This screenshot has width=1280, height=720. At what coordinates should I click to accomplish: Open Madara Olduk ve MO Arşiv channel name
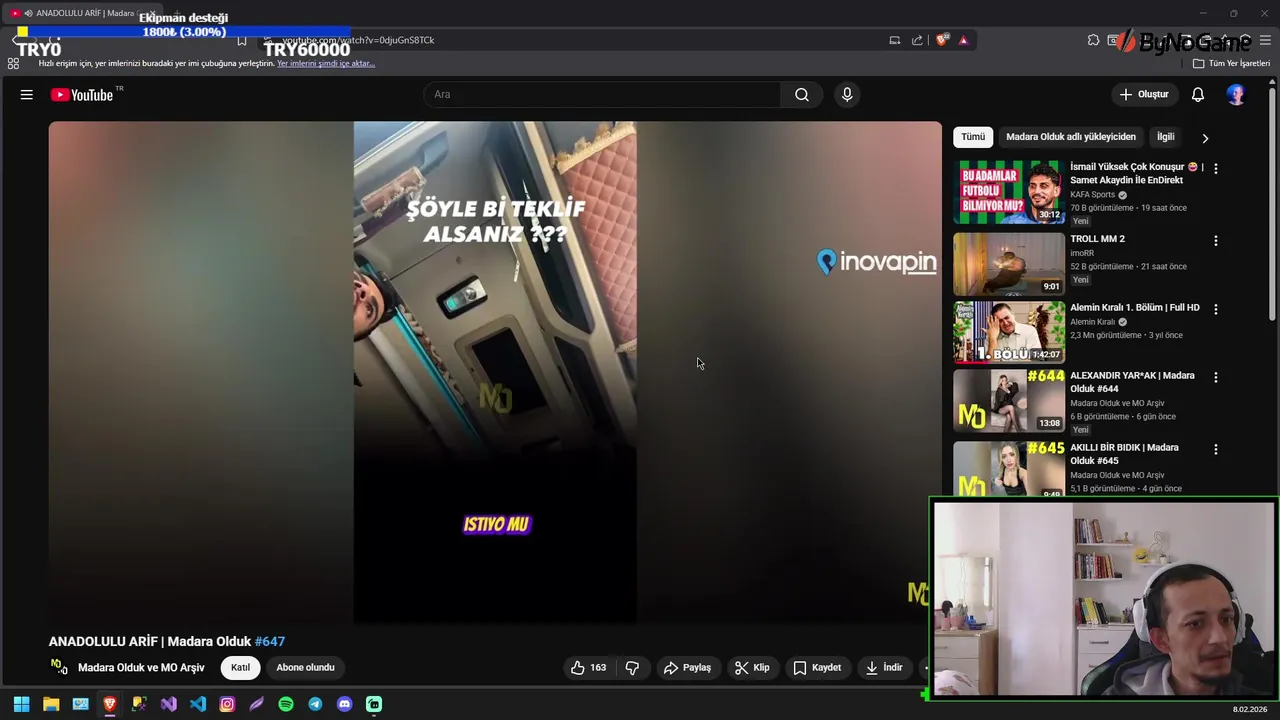tap(141, 667)
